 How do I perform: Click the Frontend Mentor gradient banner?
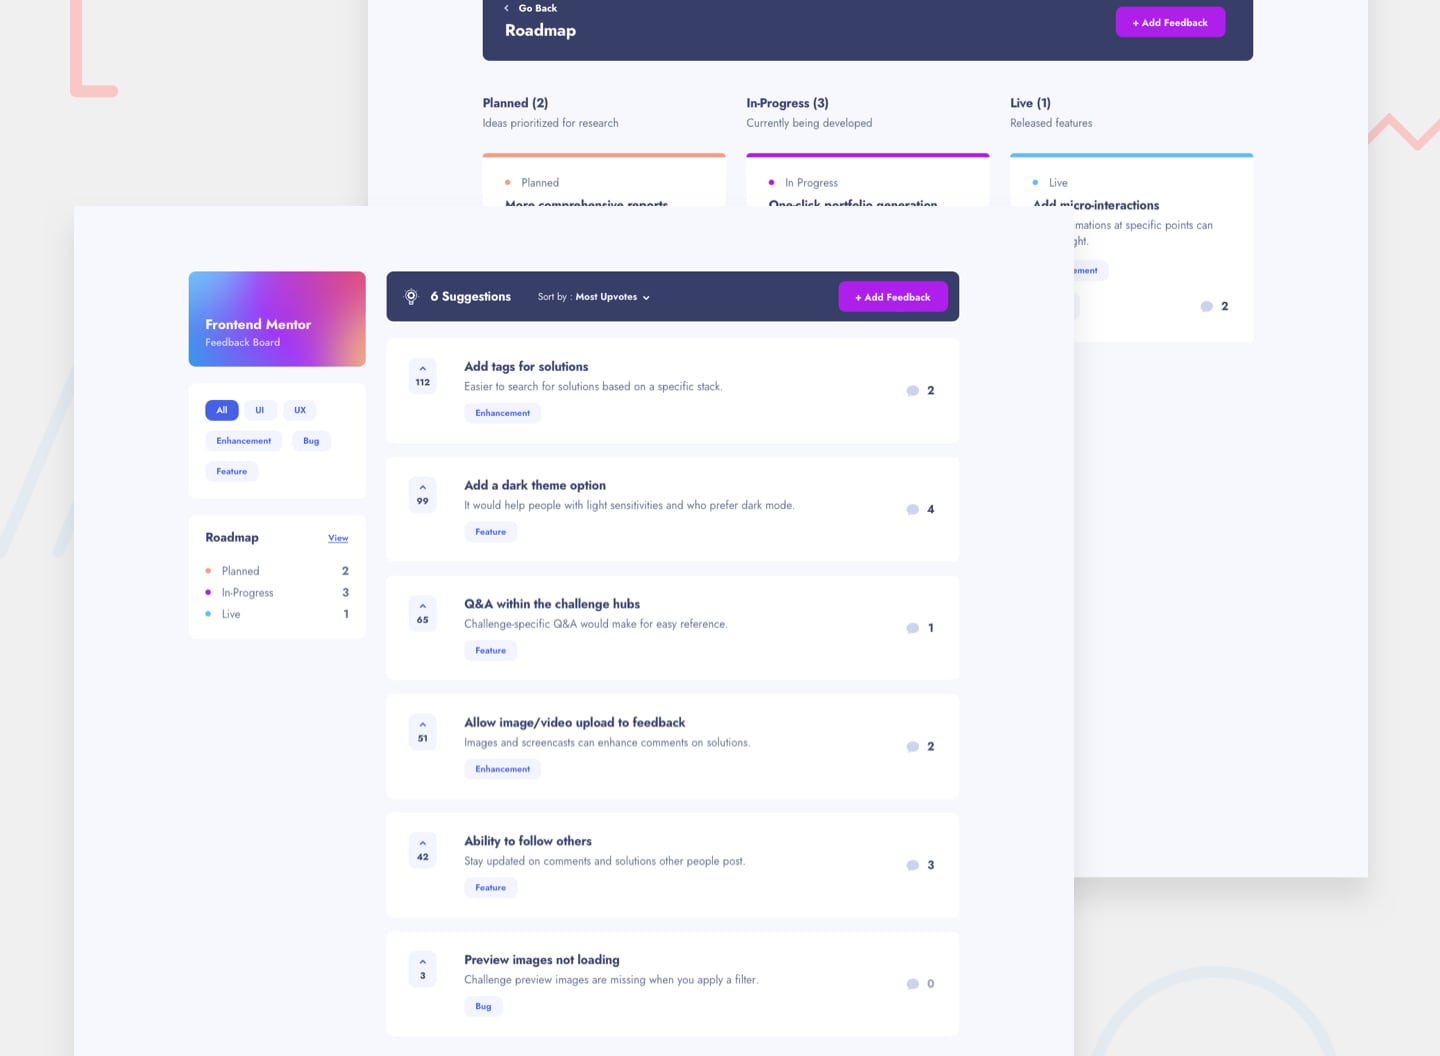[277, 318]
